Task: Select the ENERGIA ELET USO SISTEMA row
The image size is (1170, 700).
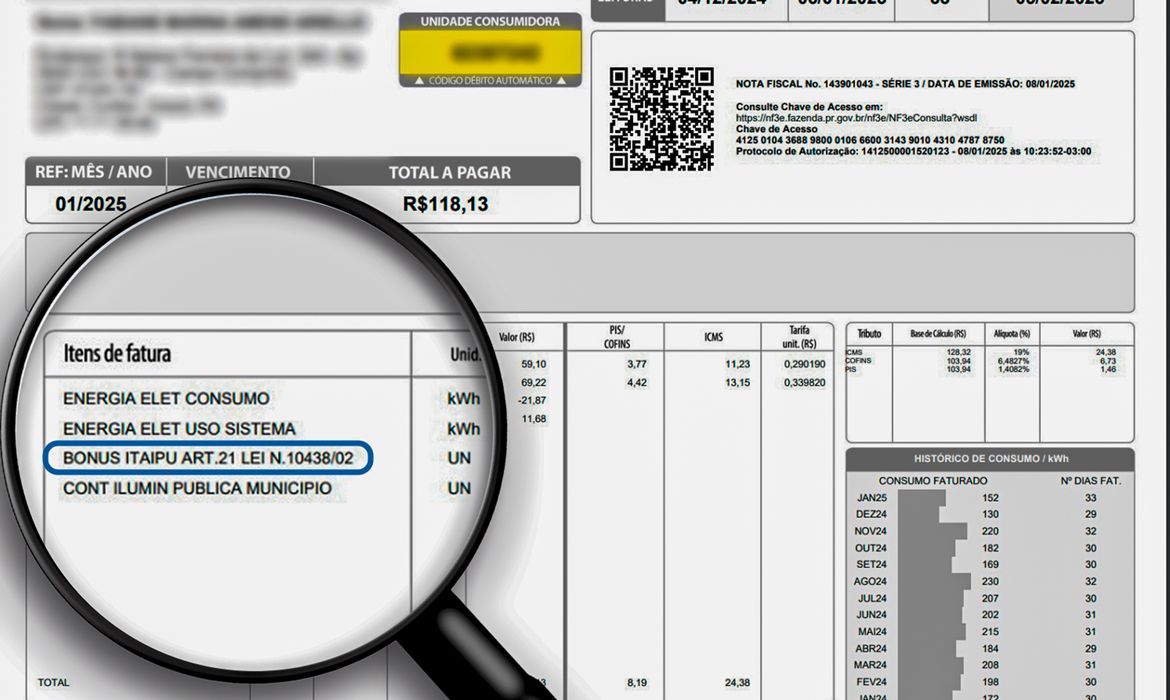Action: point(179,429)
